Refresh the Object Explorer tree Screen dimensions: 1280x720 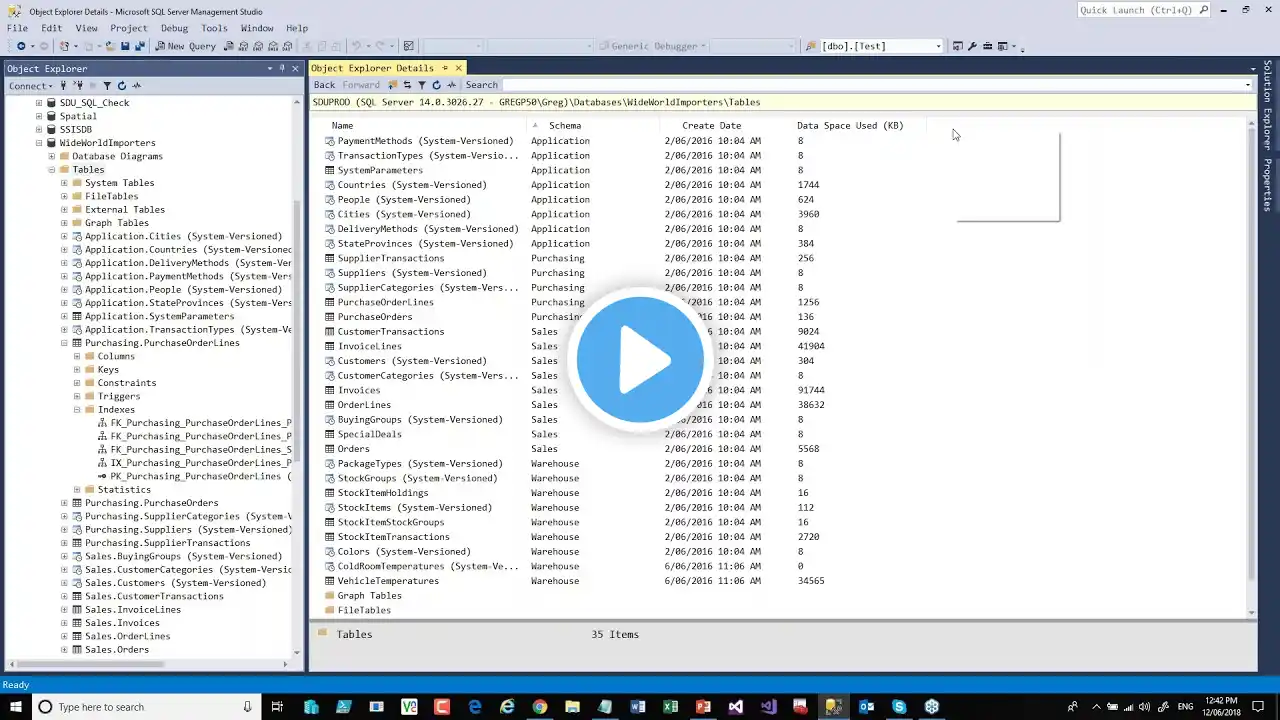tap(122, 86)
